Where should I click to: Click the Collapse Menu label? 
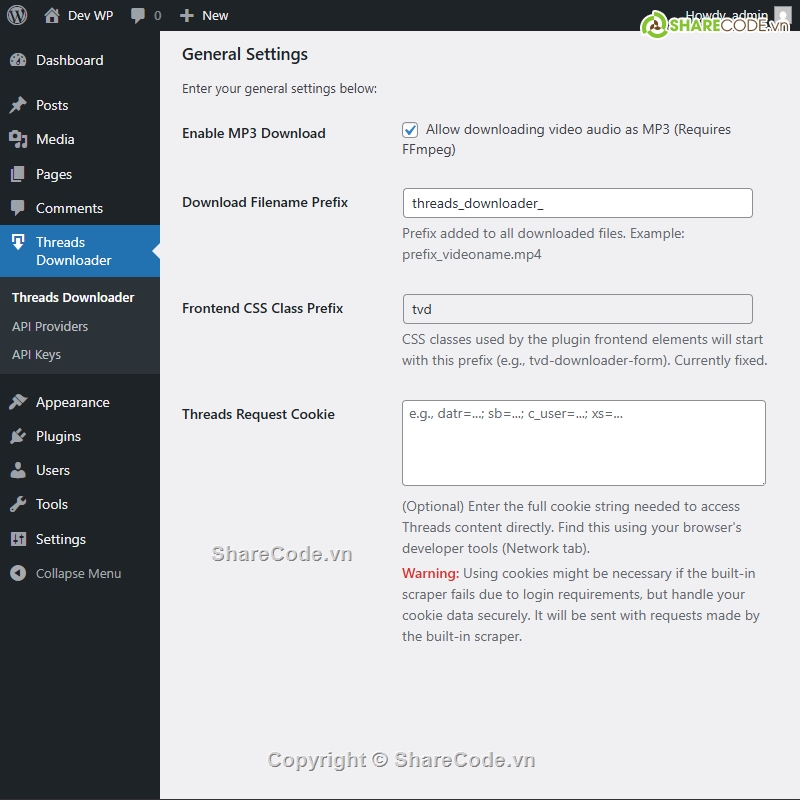pyautogui.click(x=79, y=573)
